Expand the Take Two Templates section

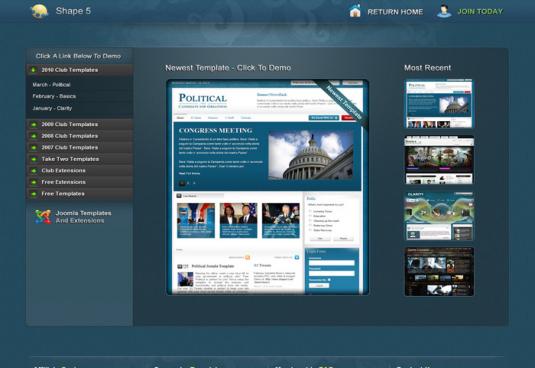[x=79, y=159]
